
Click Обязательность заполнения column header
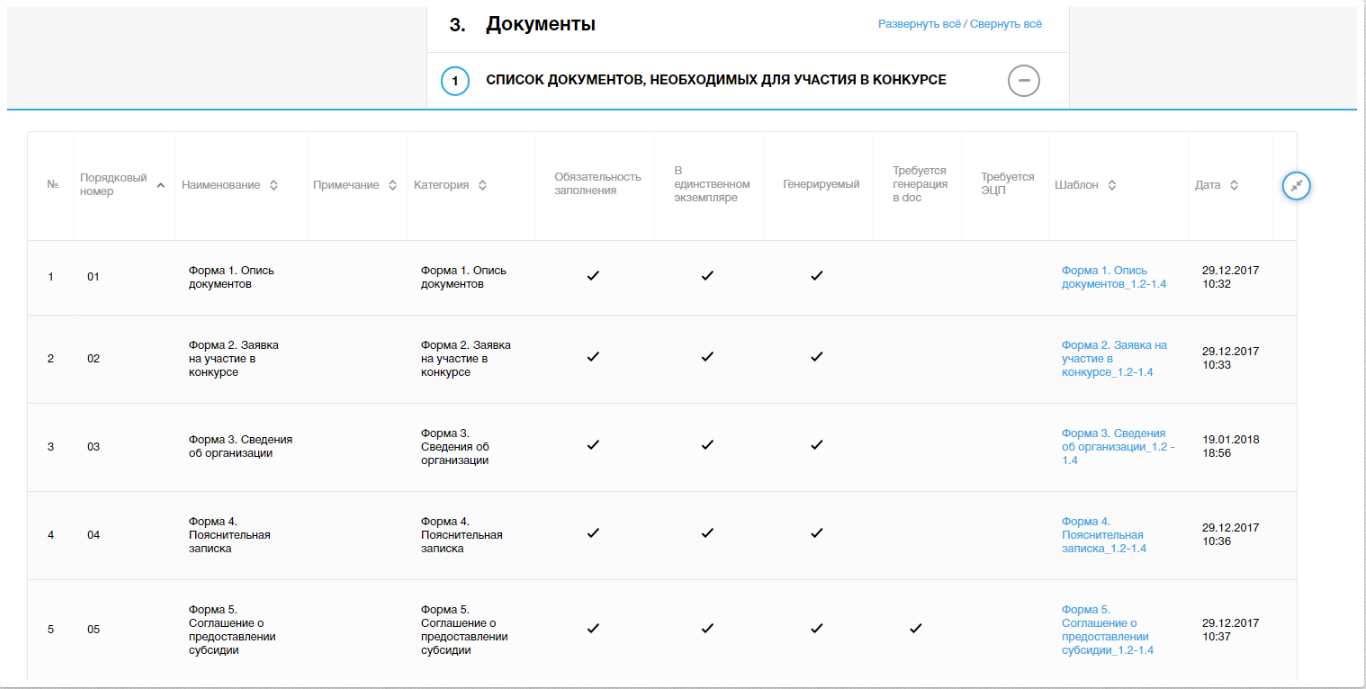pyautogui.click(x=597, y=184)
